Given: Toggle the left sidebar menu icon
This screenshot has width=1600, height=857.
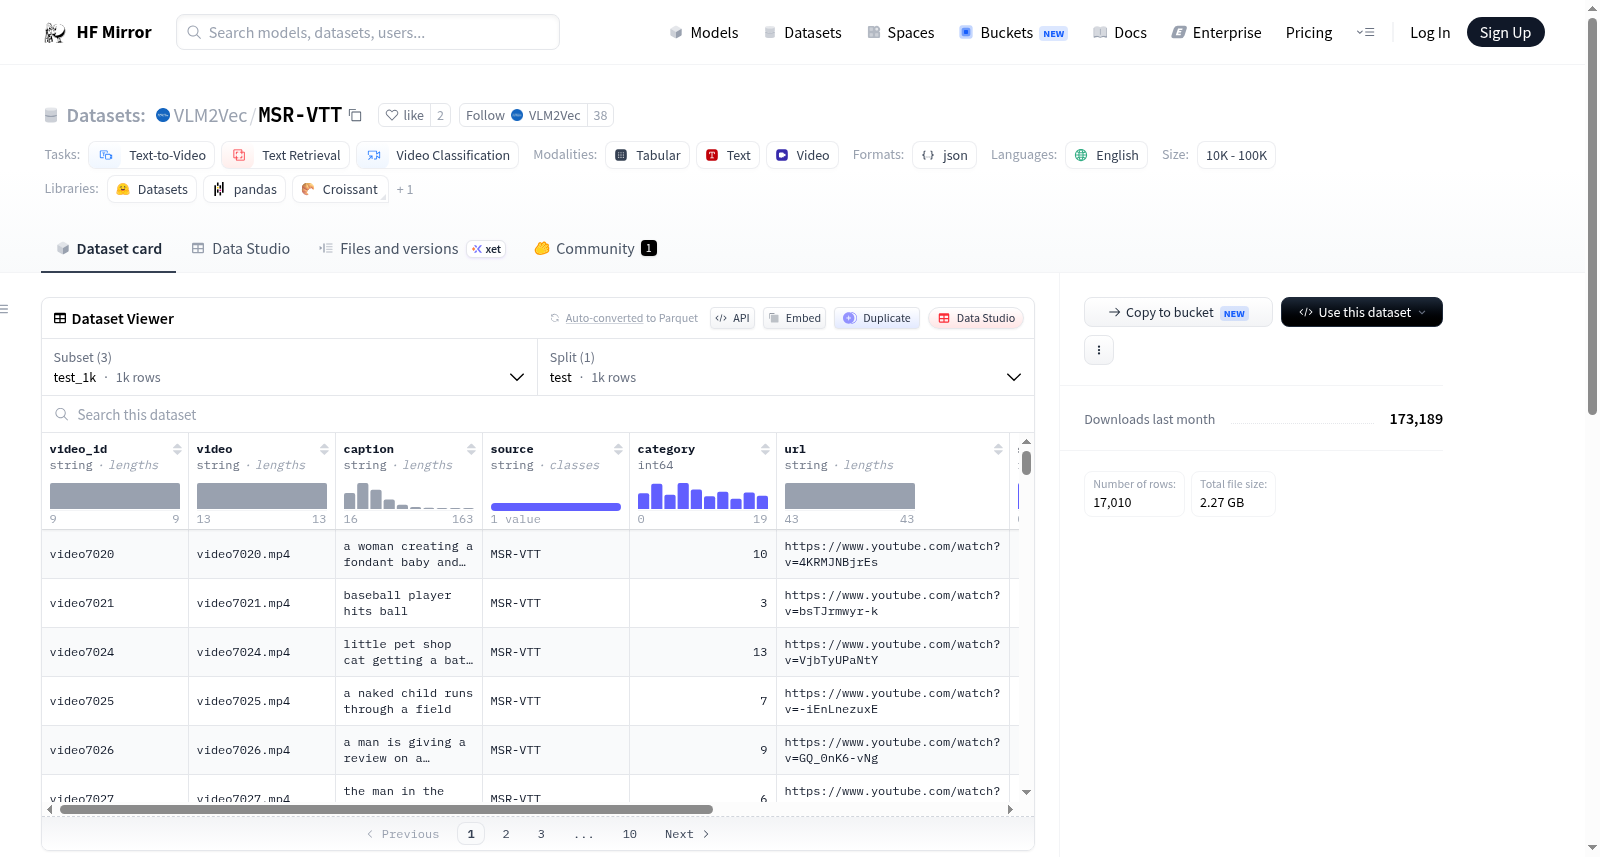Looking at the screenshot, I should [5, 309].
